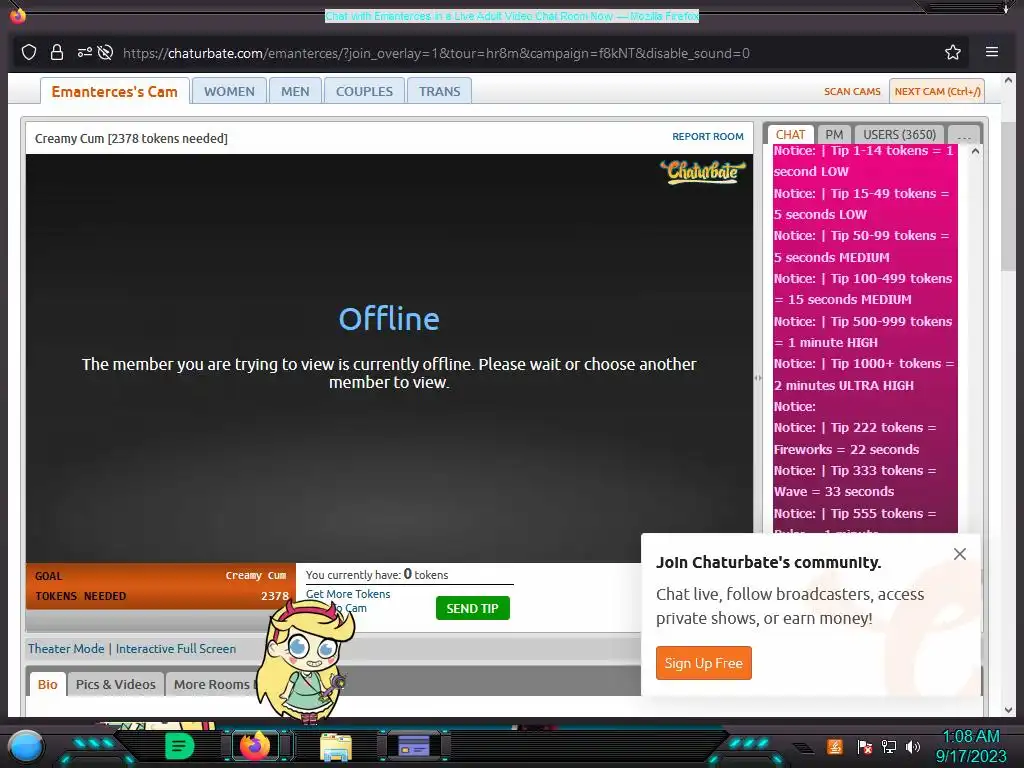The width and height of the screenshot is (1024, 768).
Task: Click the 'Tip 222 tokens =' notice line
Action: coord(855,428)
